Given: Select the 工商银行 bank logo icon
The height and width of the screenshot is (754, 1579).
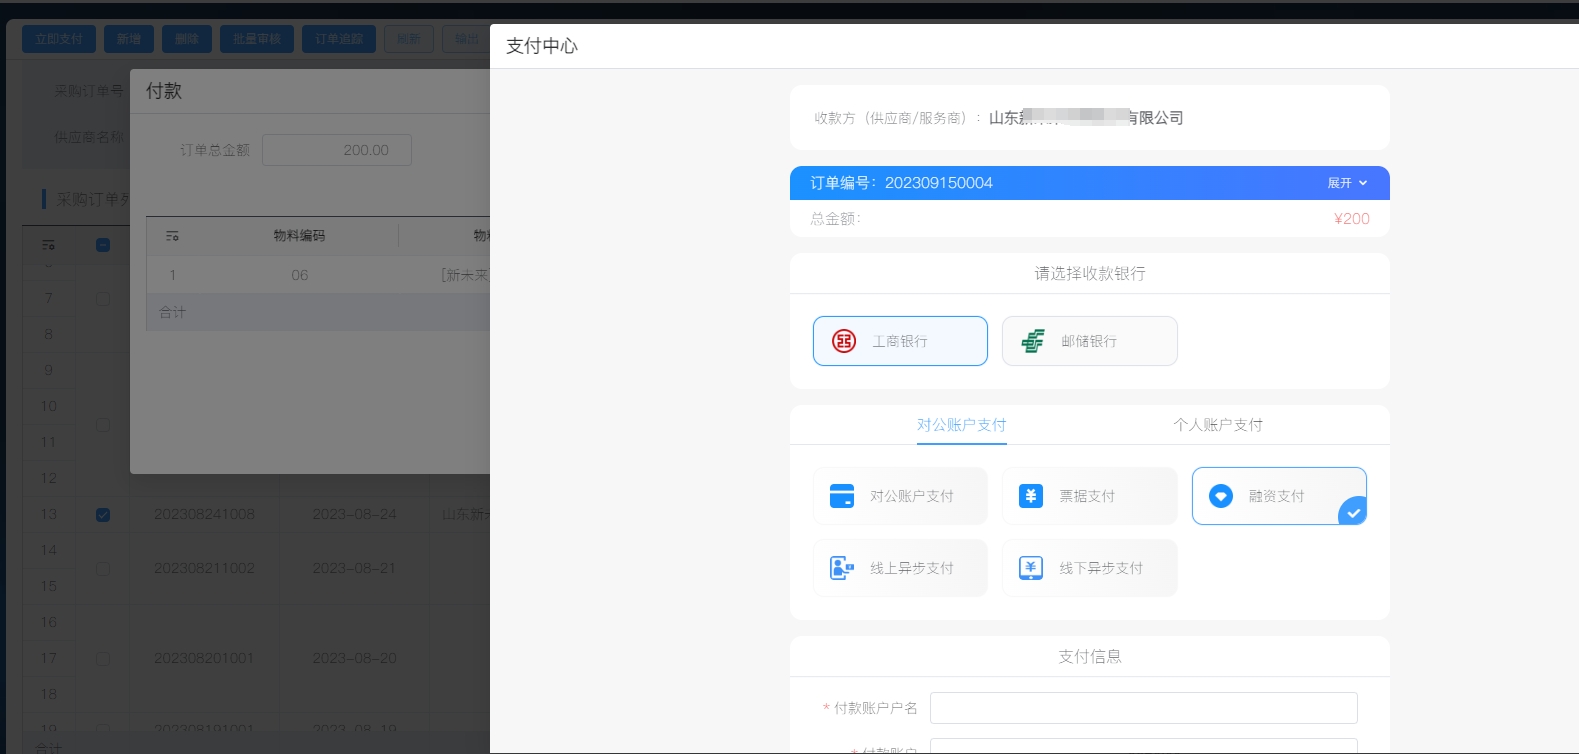Looking at the screenshot, I should 844,341.
